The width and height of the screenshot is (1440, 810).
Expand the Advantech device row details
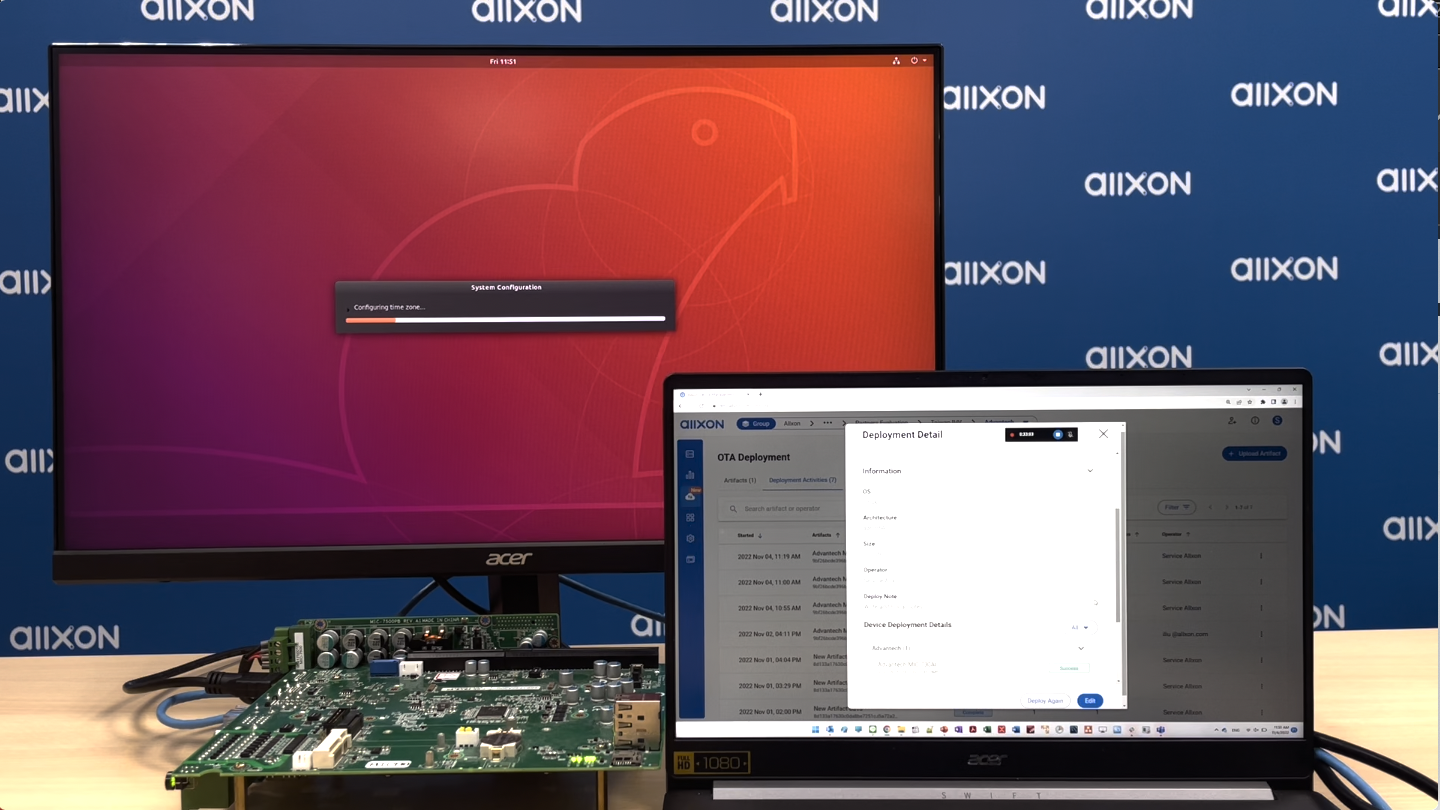coord(1080,648)
